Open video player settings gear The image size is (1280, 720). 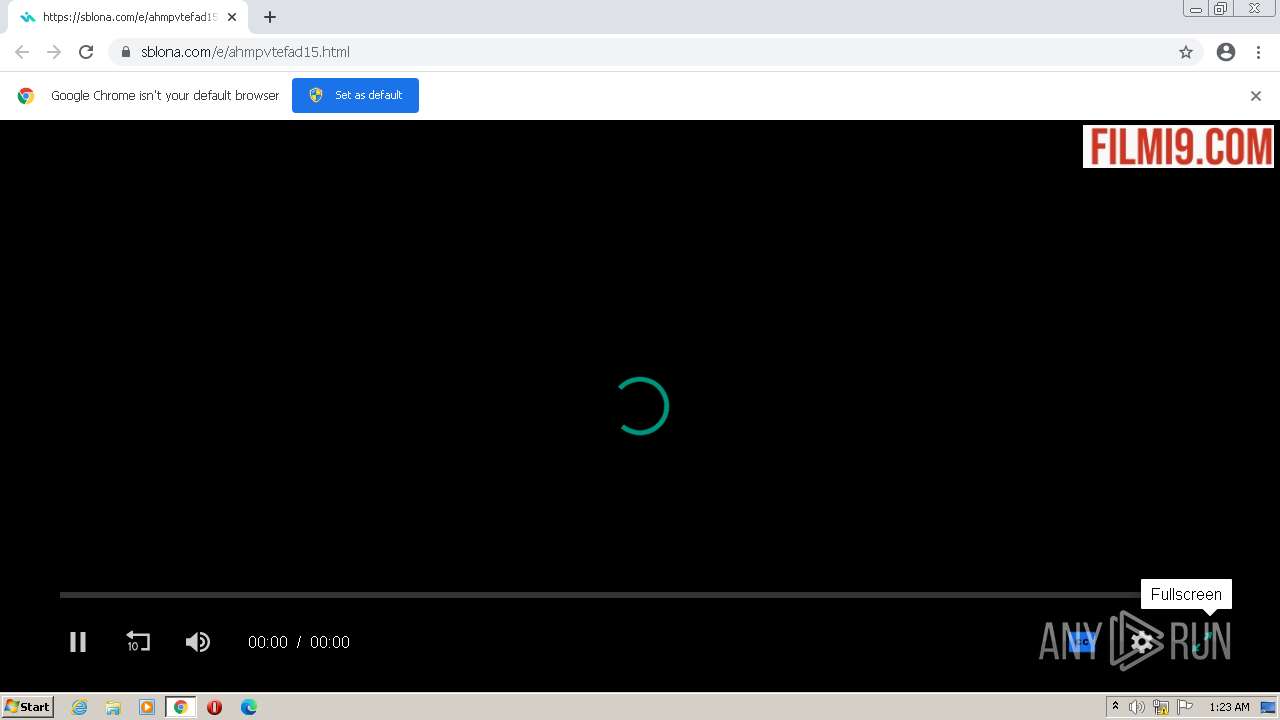tap(1142, 642)
